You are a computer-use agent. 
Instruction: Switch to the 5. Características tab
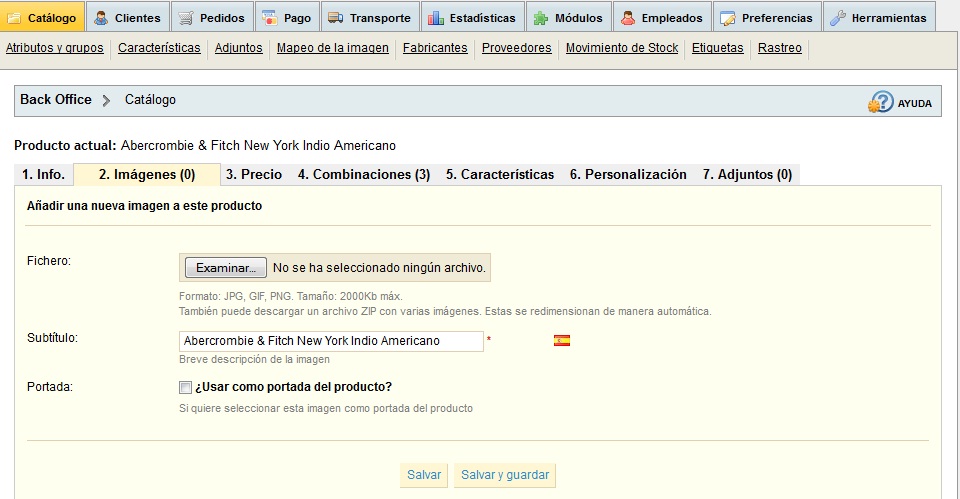coord(500,174)
